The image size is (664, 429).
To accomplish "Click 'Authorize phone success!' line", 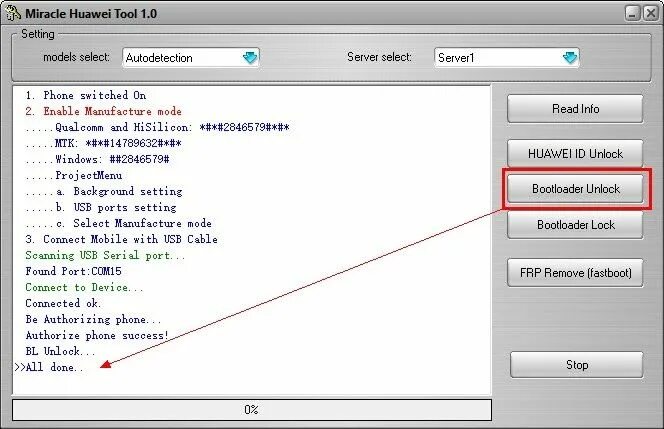I will (97, 335).
